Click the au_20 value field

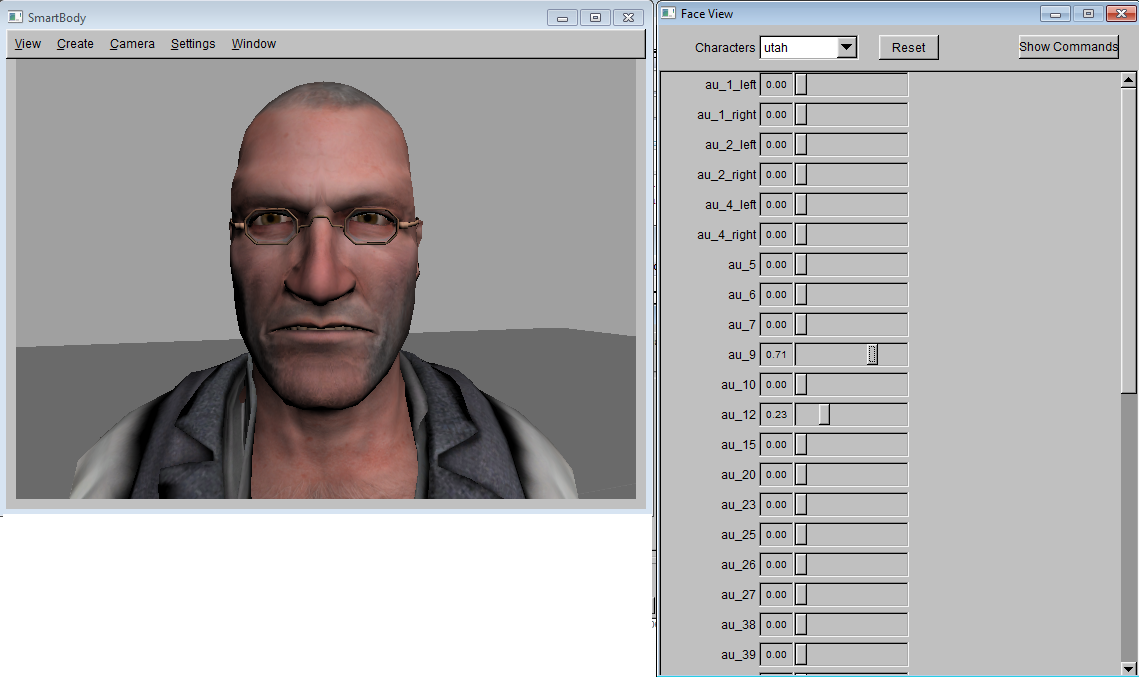coord(777,474)
